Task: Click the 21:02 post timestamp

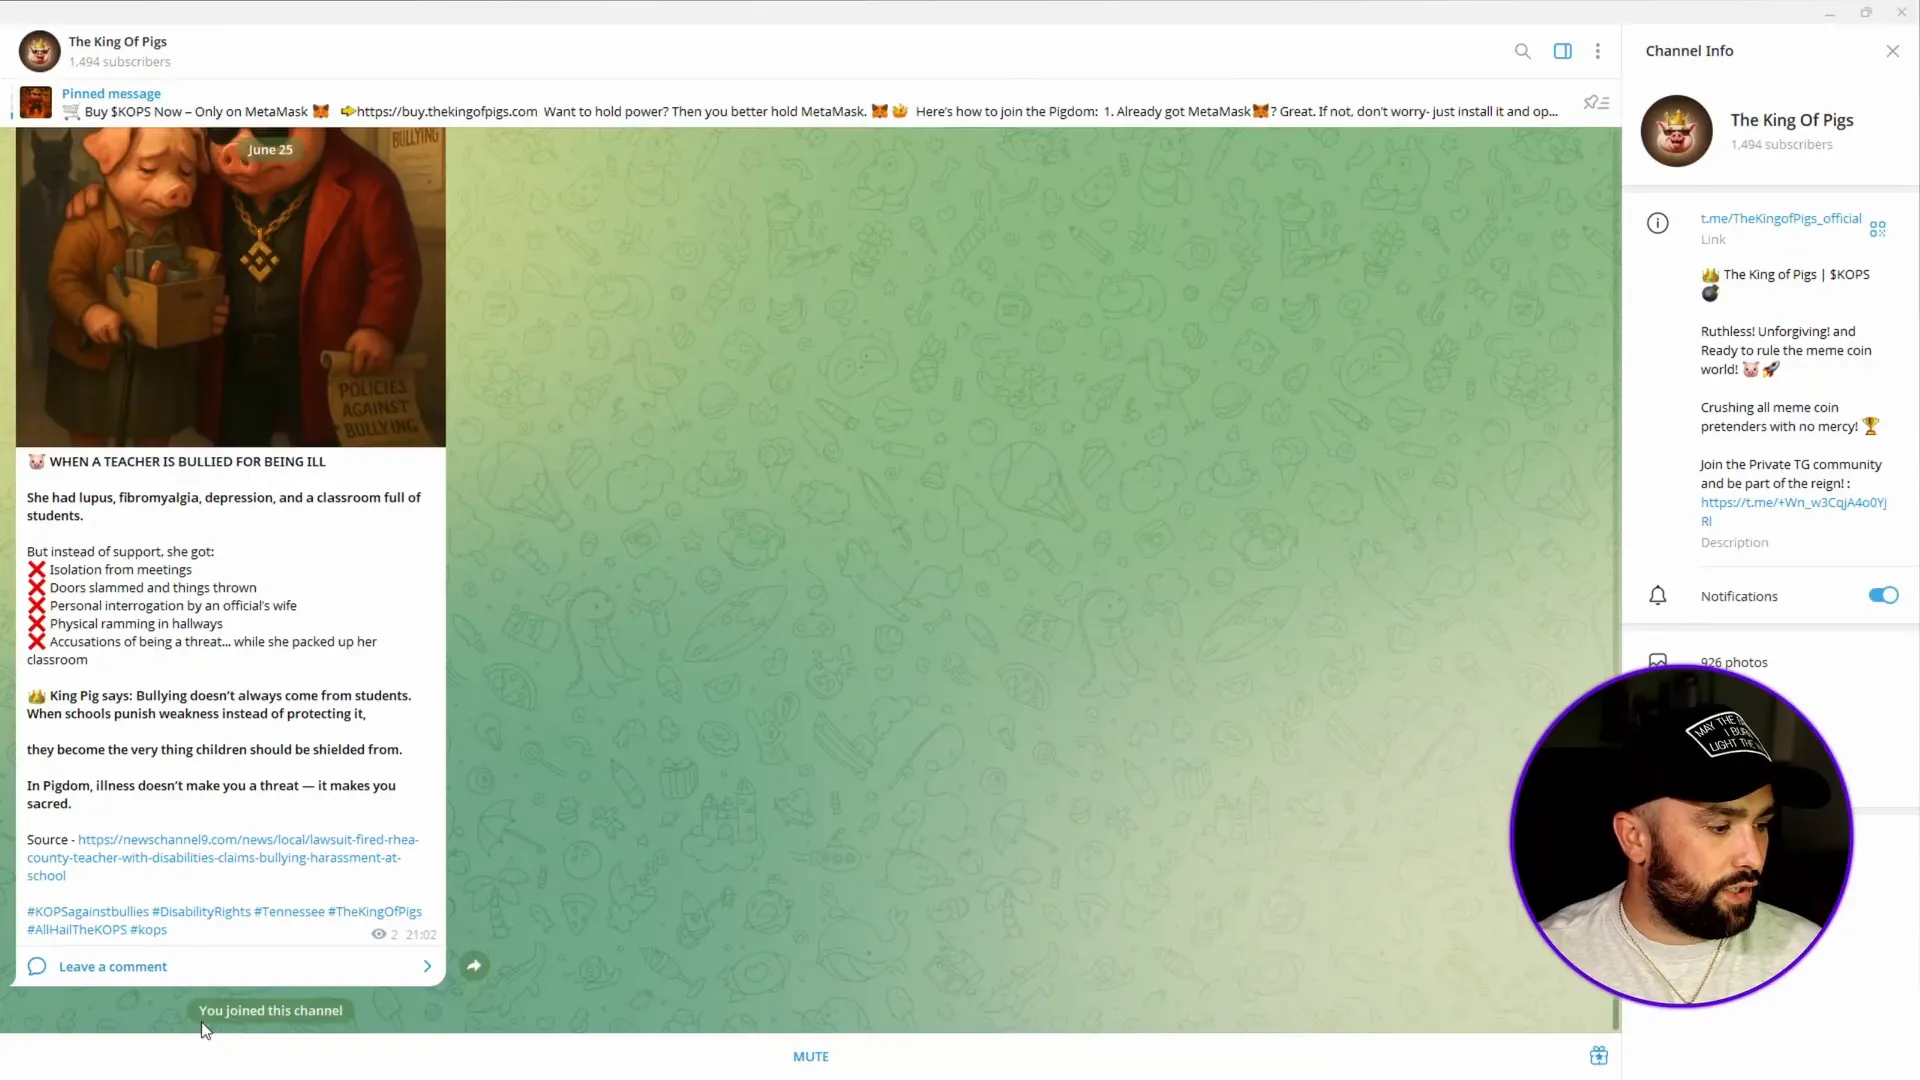Action: (421, 934)
